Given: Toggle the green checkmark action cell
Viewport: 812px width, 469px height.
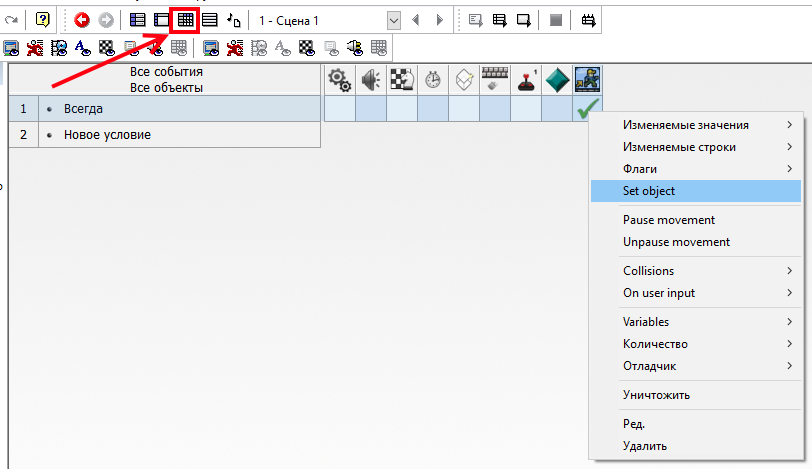Looking at the screenshot, I should click(587, 108).
